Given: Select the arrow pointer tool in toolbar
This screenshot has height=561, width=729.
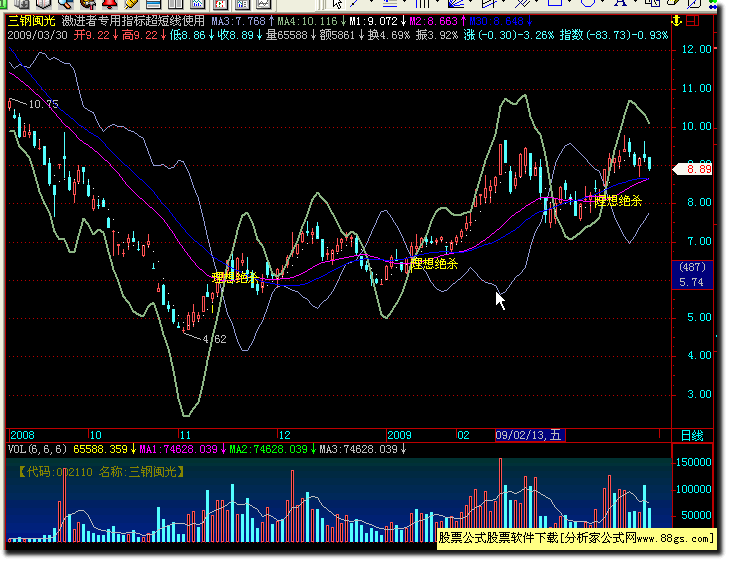Looking at the screenshot, I should [338, 4].
